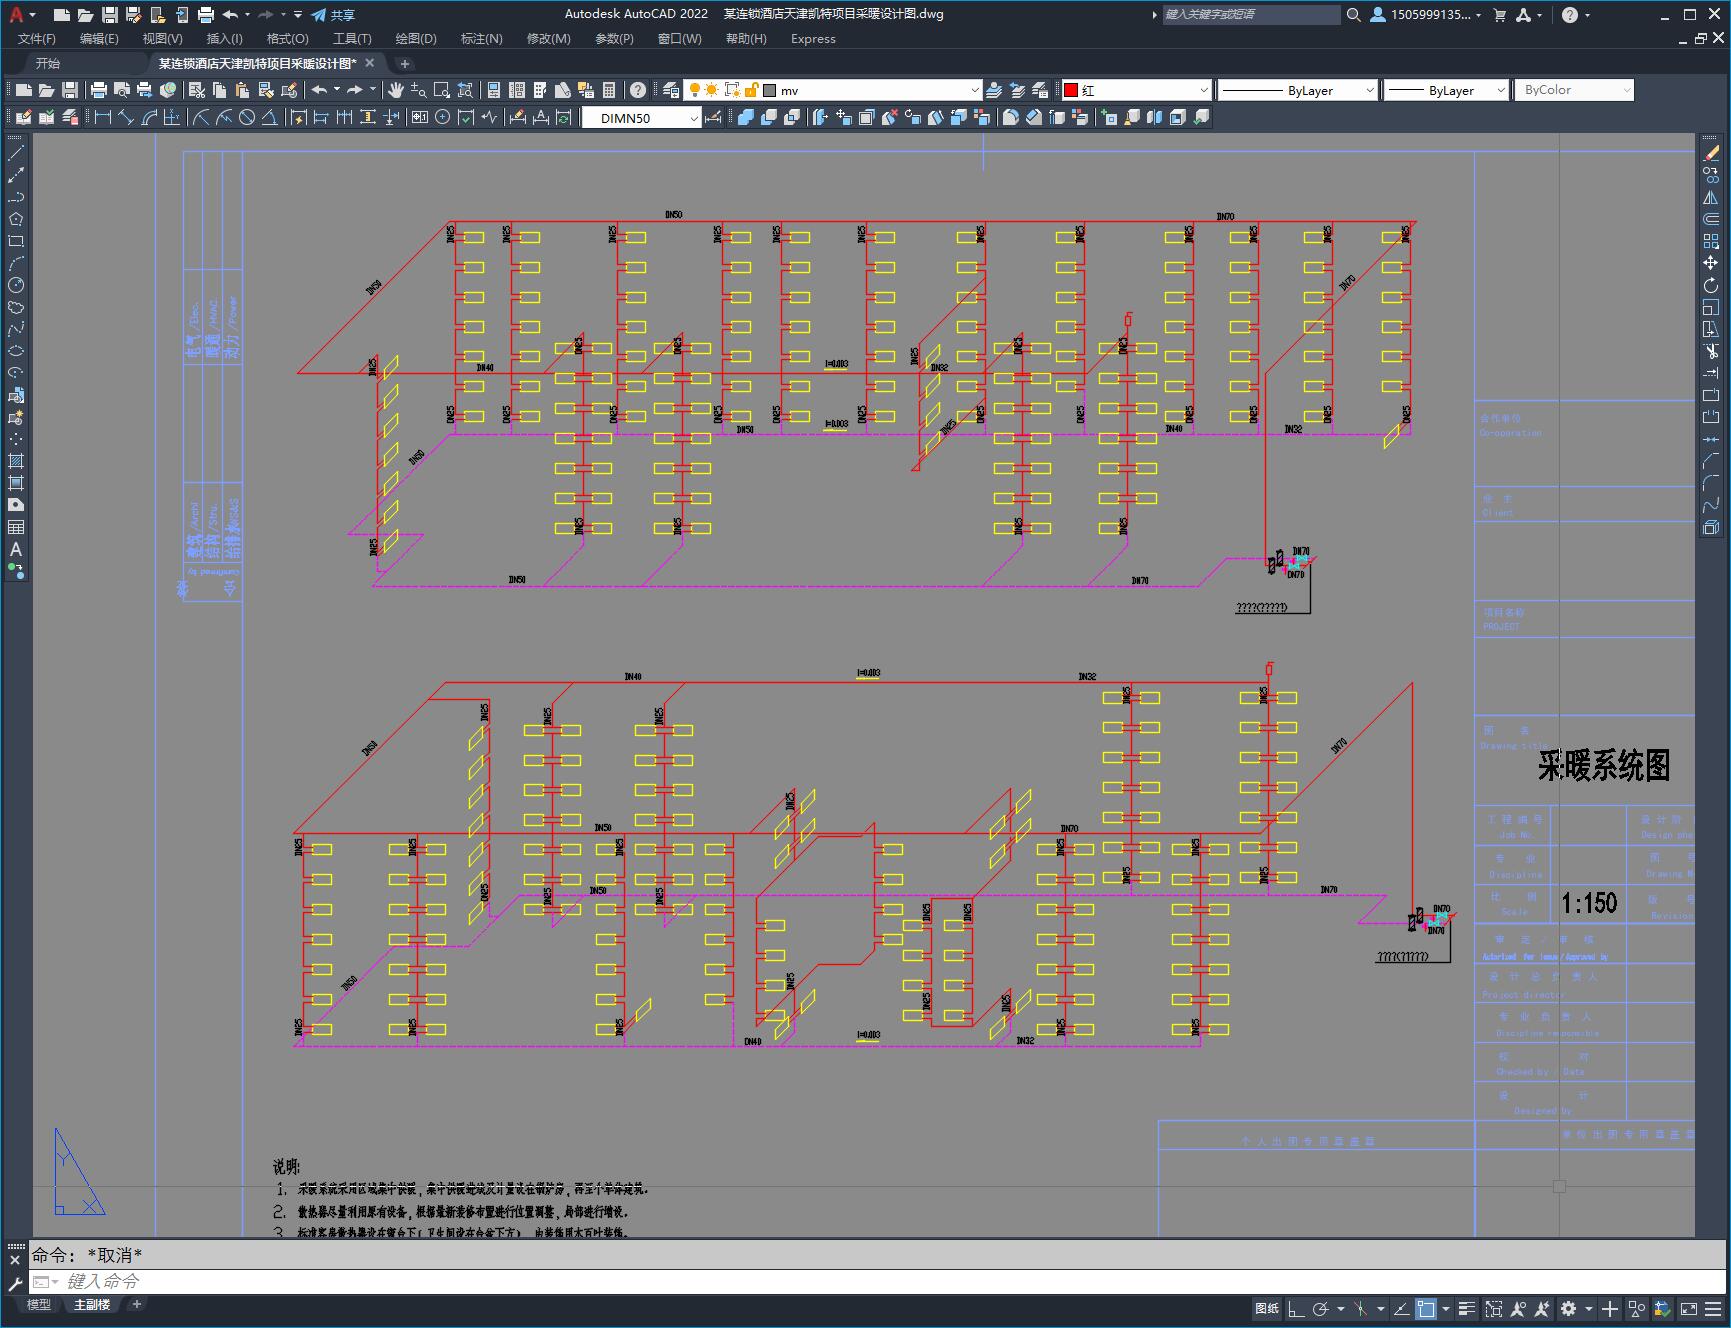Open the Autodesk App Store cart icon

(1499, 15)
